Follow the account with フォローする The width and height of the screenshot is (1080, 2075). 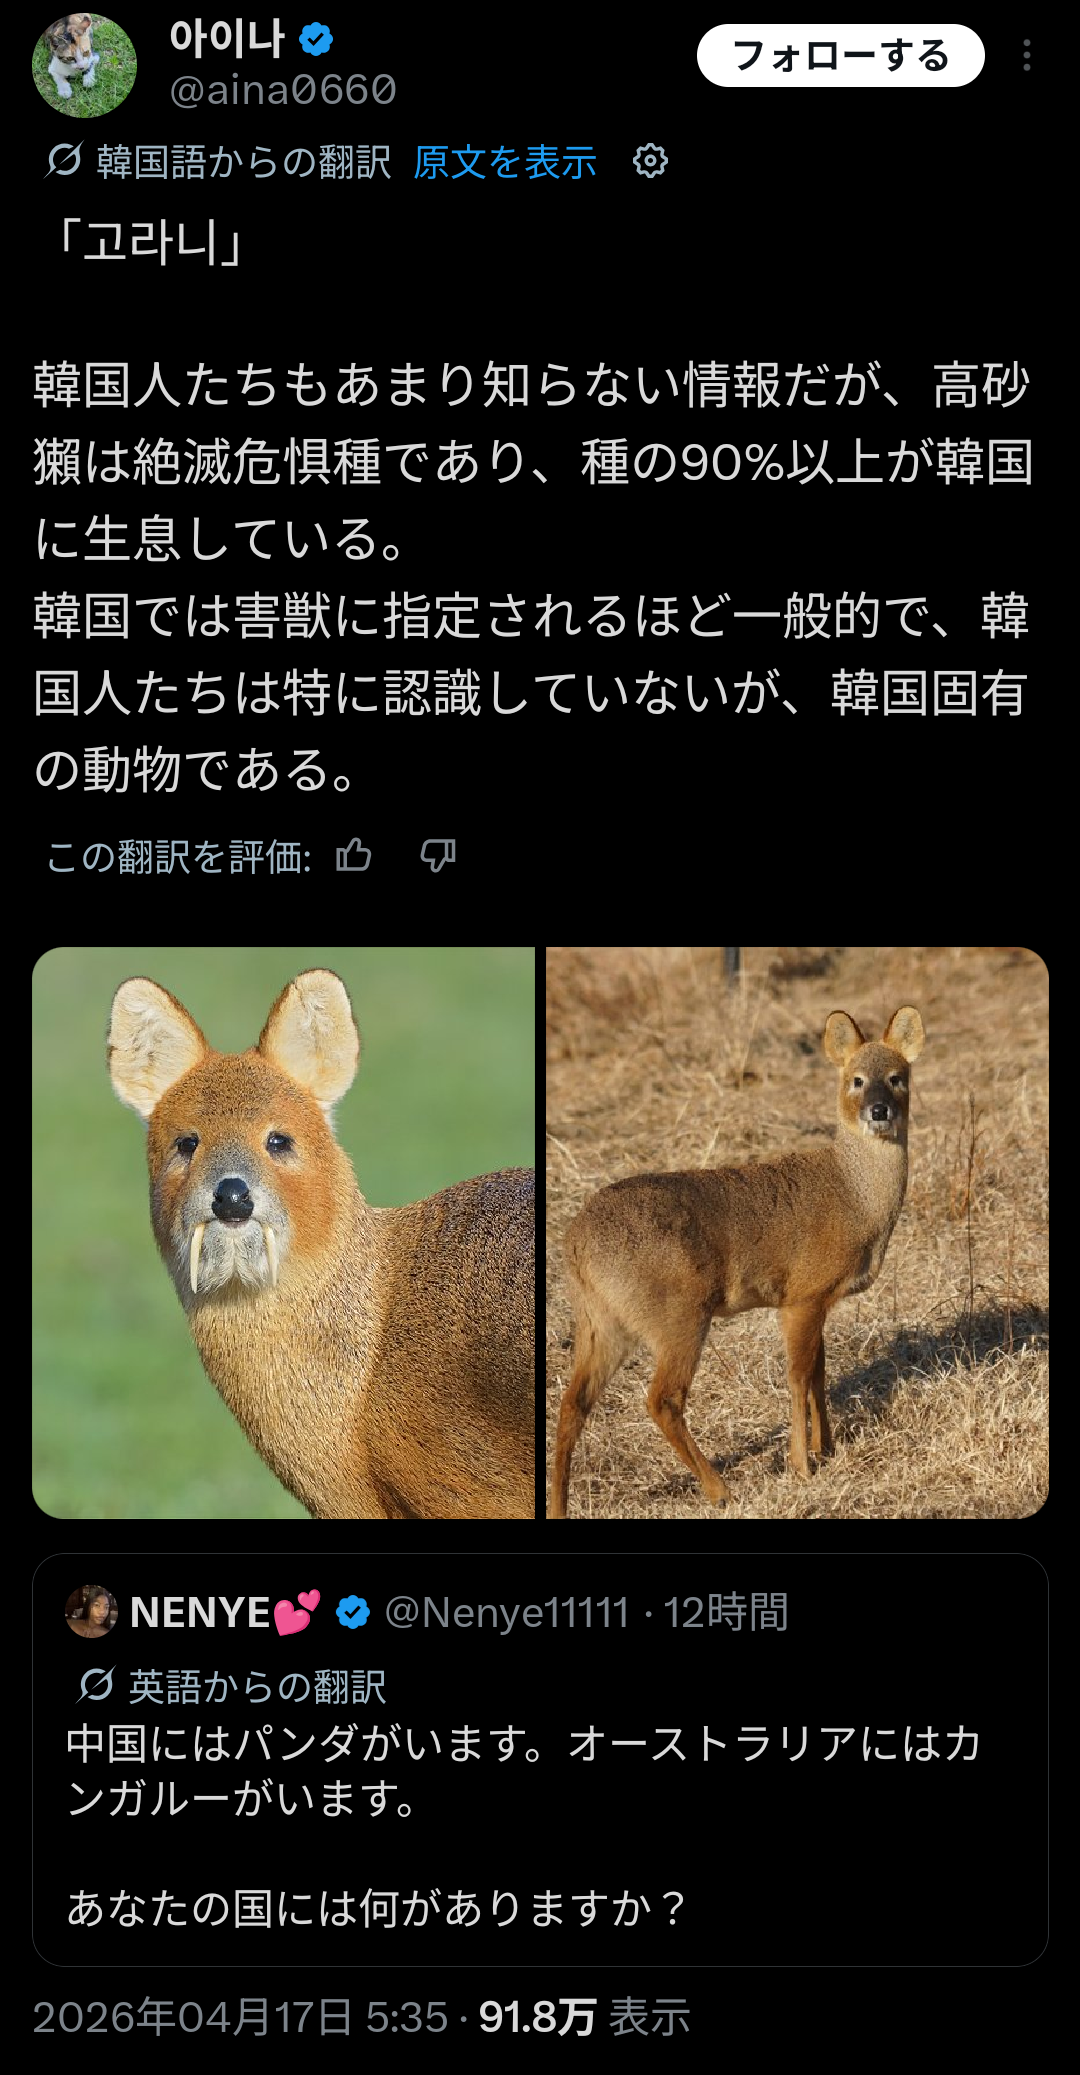[x=840, y=56]
